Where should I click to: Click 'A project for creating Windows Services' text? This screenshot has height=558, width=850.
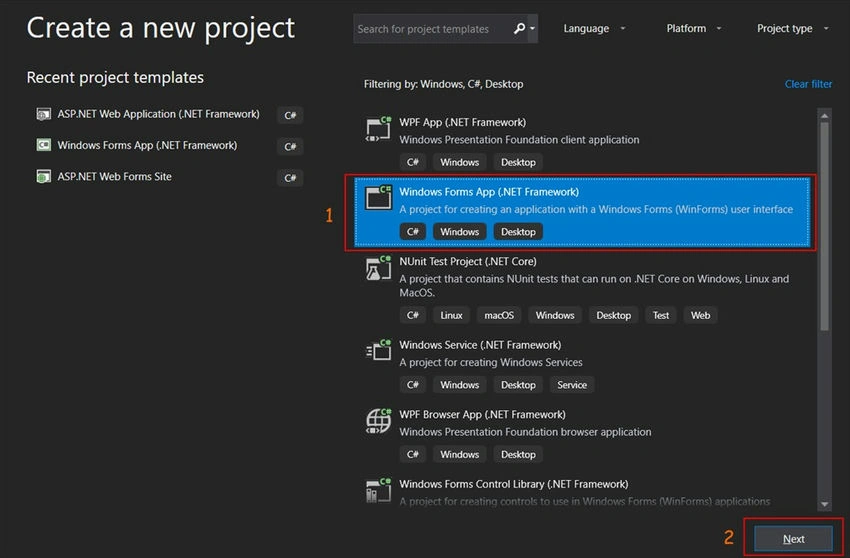coord(491,362)
